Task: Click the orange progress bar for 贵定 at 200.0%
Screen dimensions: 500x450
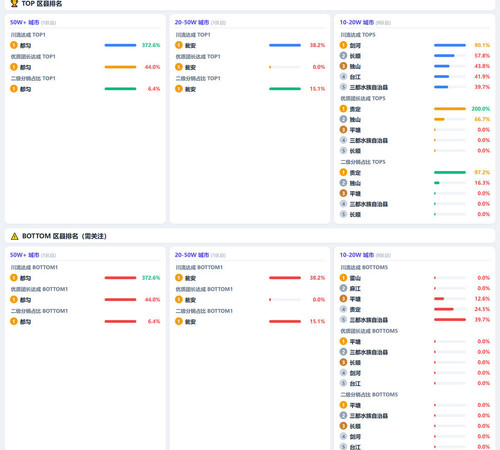Action: coord(450,109)
